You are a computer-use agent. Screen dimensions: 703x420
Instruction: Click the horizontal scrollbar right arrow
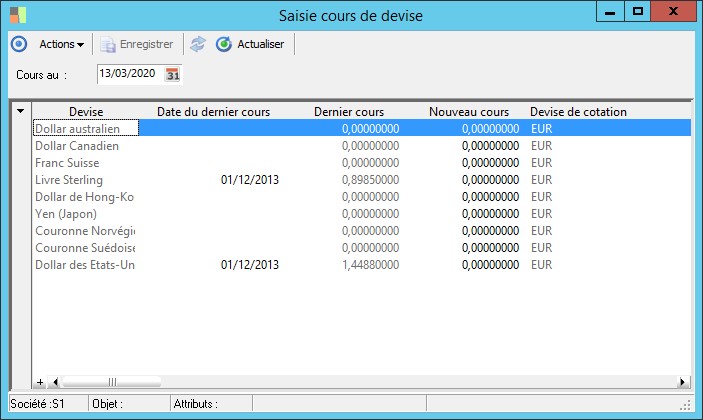[682, 382]
